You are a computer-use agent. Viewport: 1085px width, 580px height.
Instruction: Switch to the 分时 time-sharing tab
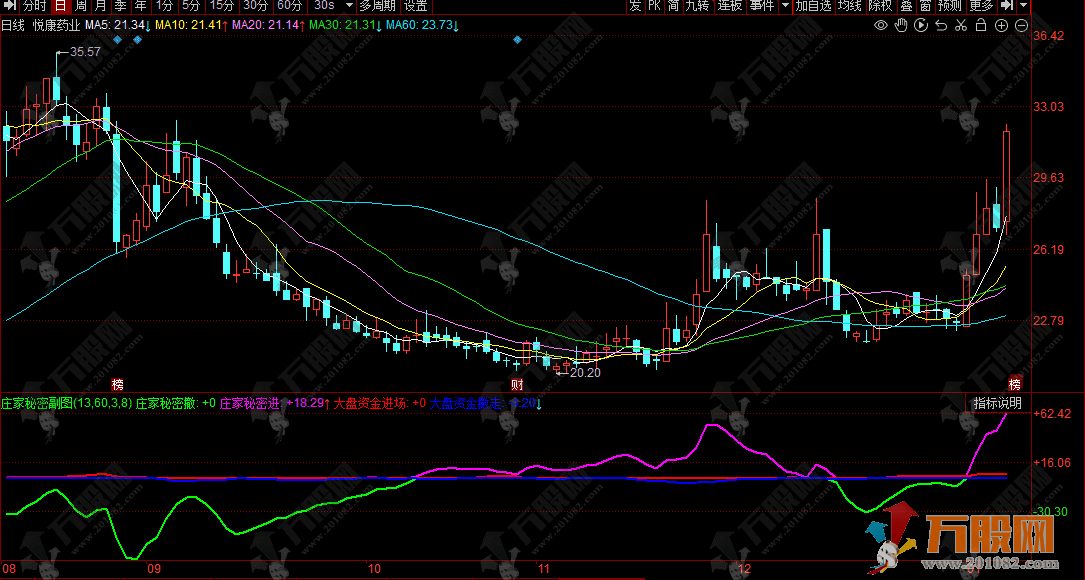click(33, 6)
